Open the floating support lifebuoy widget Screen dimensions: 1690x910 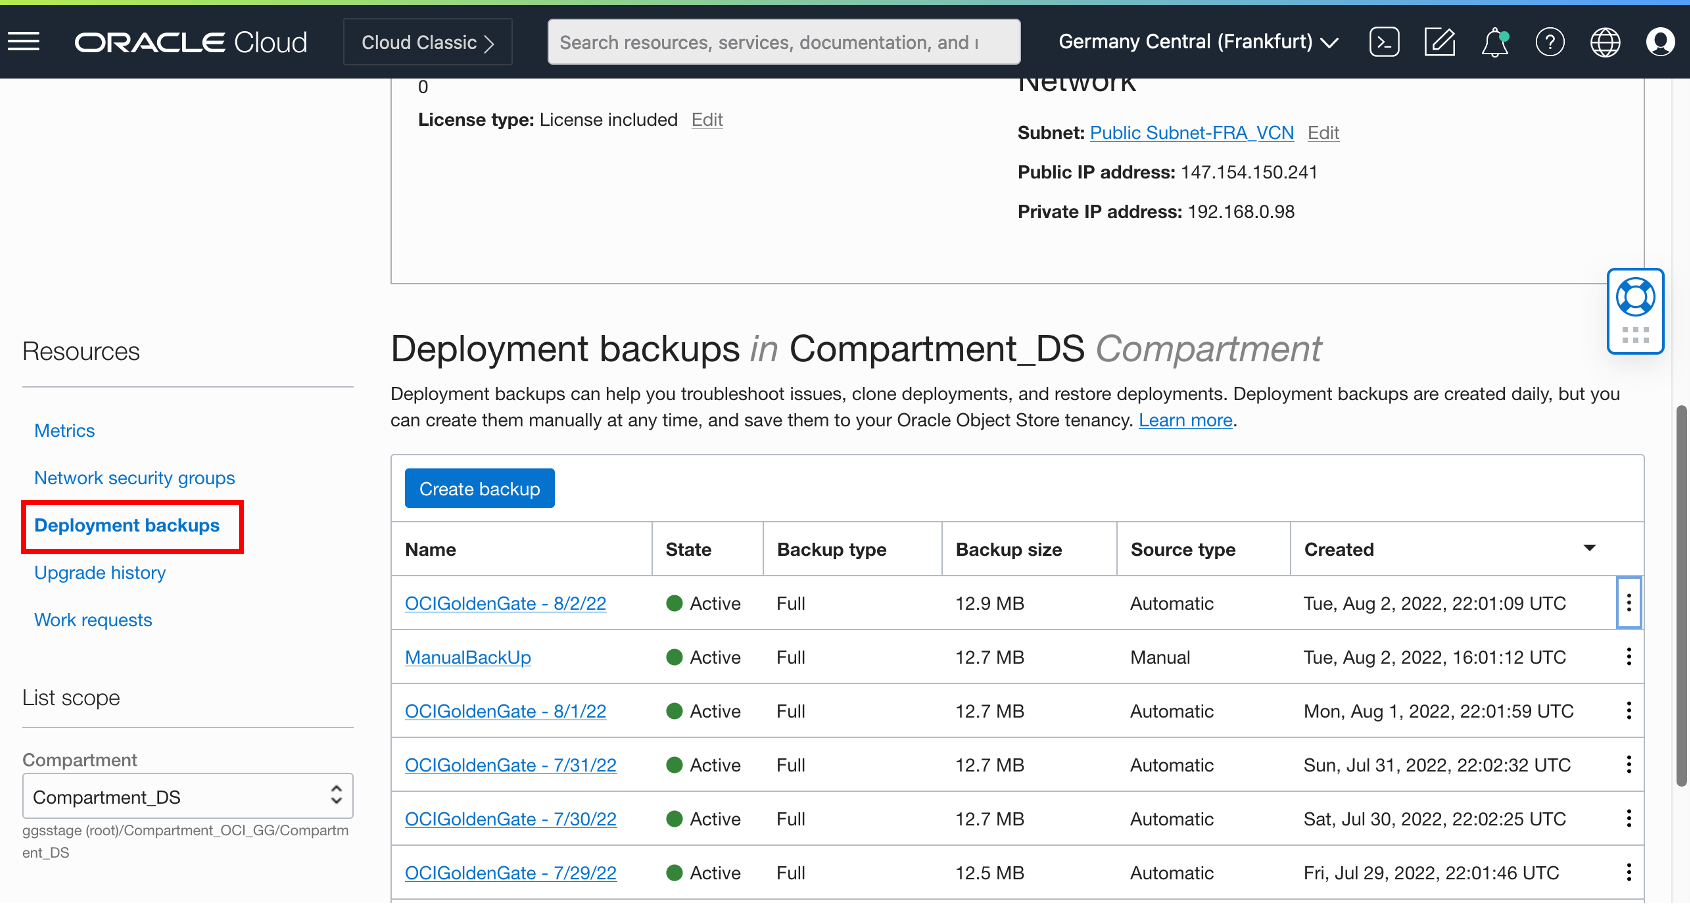point(1635,297)
